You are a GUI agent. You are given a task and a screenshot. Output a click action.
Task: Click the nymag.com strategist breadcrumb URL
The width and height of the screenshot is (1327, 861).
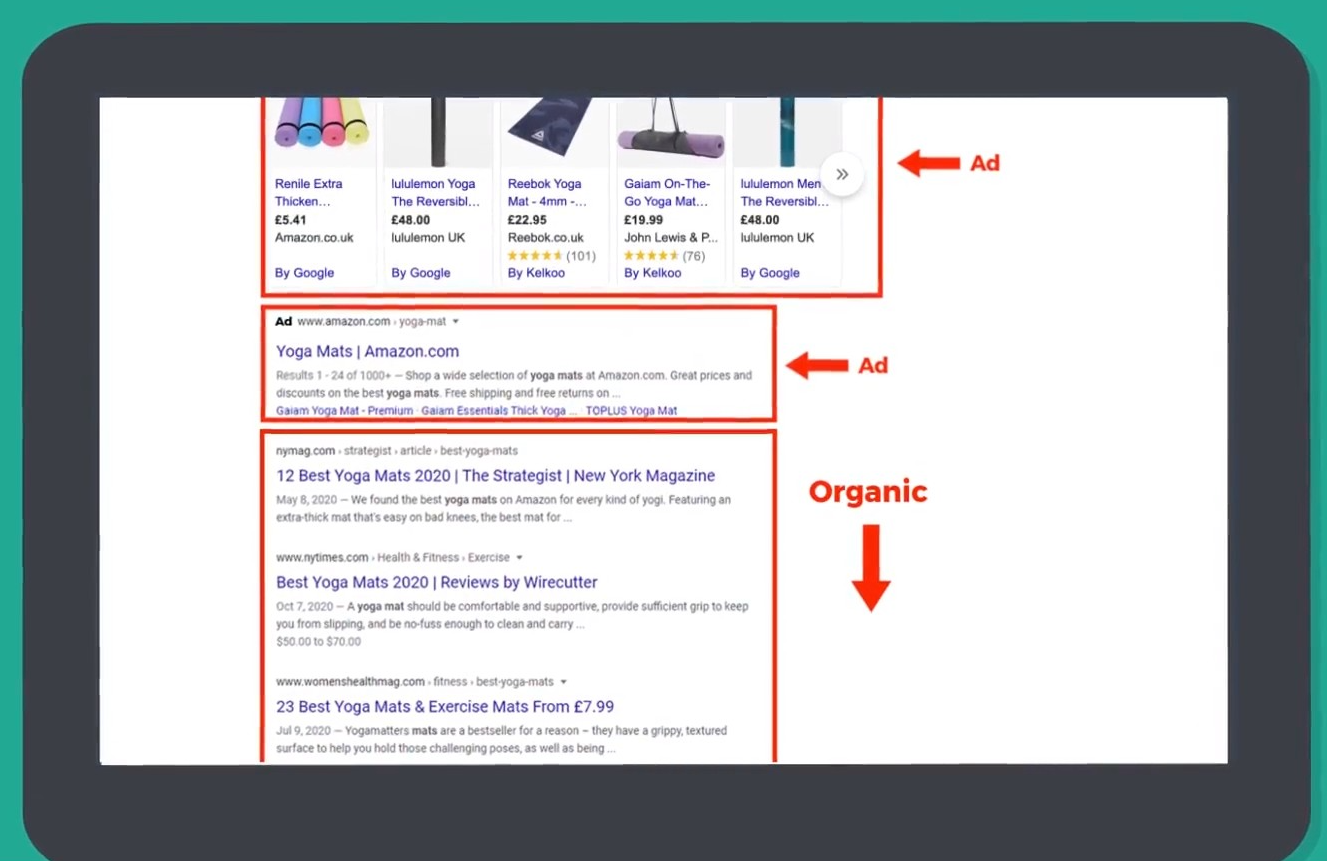397,451
